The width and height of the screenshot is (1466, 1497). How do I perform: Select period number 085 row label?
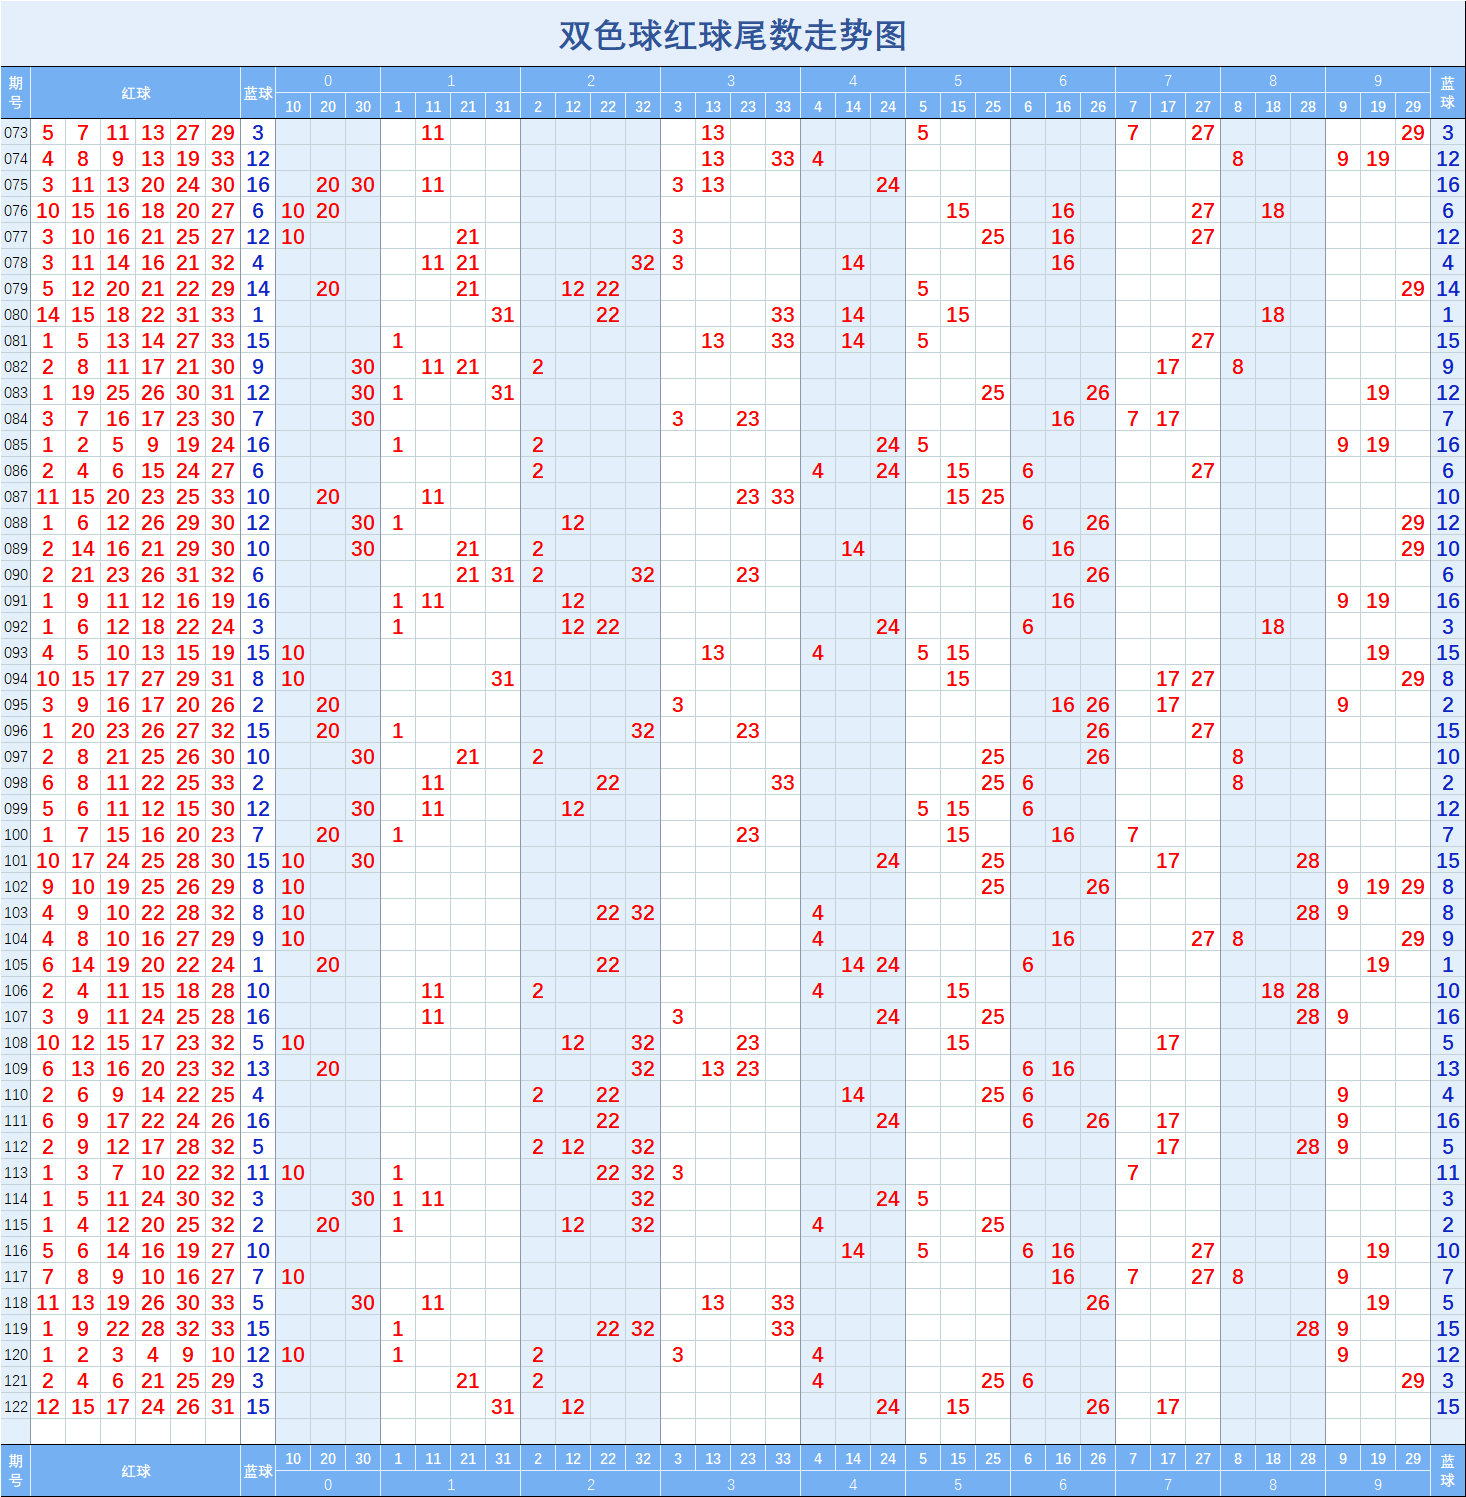pos(16,445)
